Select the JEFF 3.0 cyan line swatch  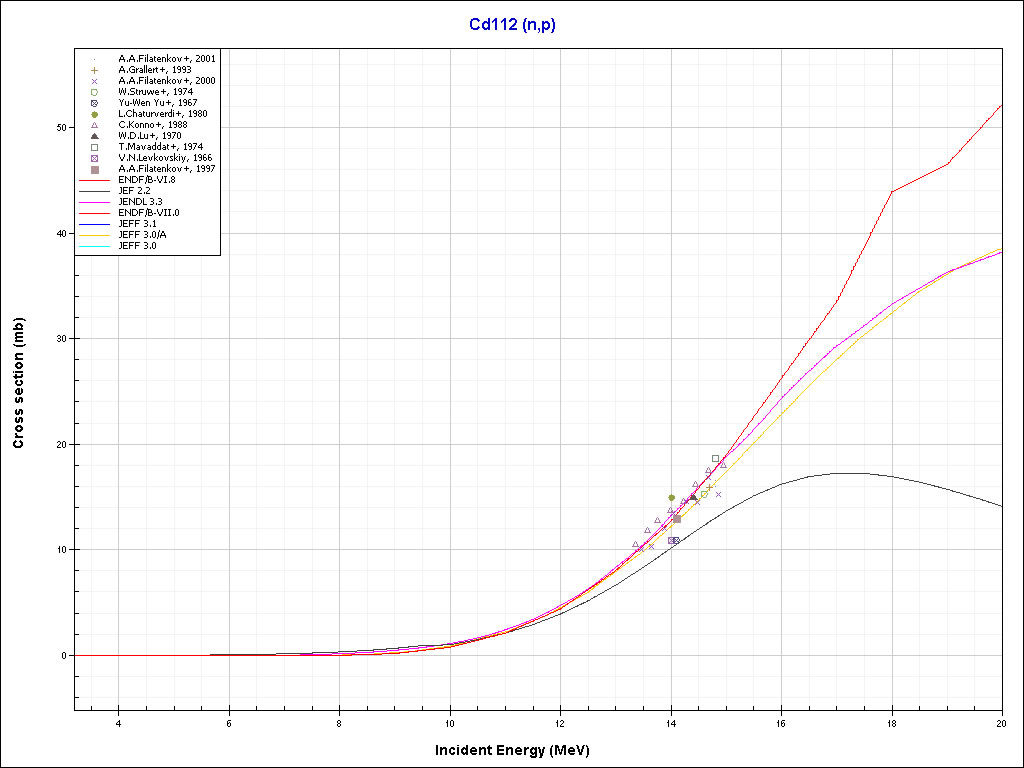(94, 246)
